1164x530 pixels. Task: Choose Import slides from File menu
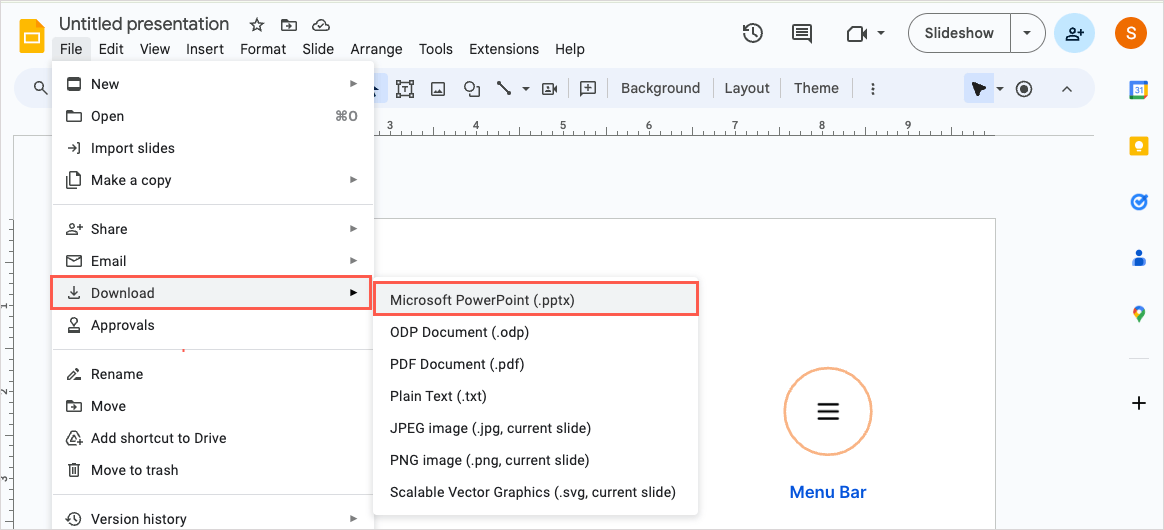click(x=212, y=148)
